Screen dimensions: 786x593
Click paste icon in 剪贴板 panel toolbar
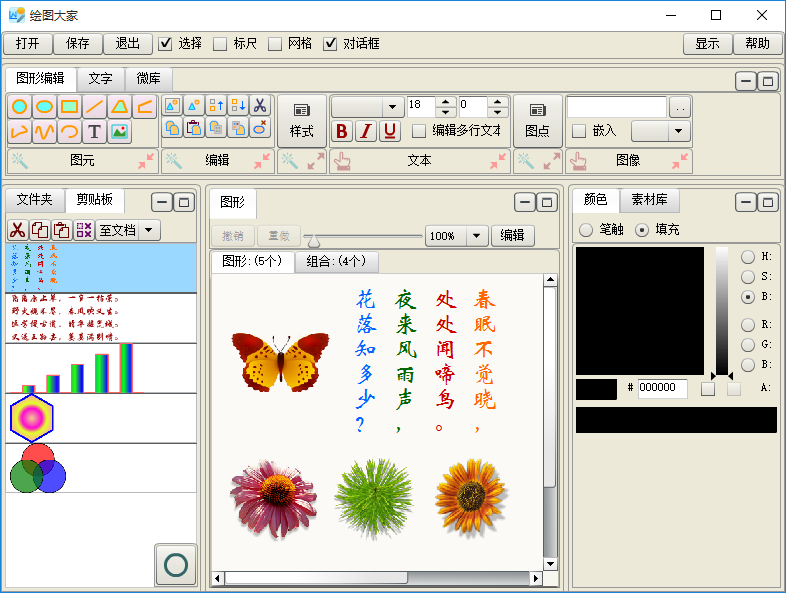coord(62,230)
